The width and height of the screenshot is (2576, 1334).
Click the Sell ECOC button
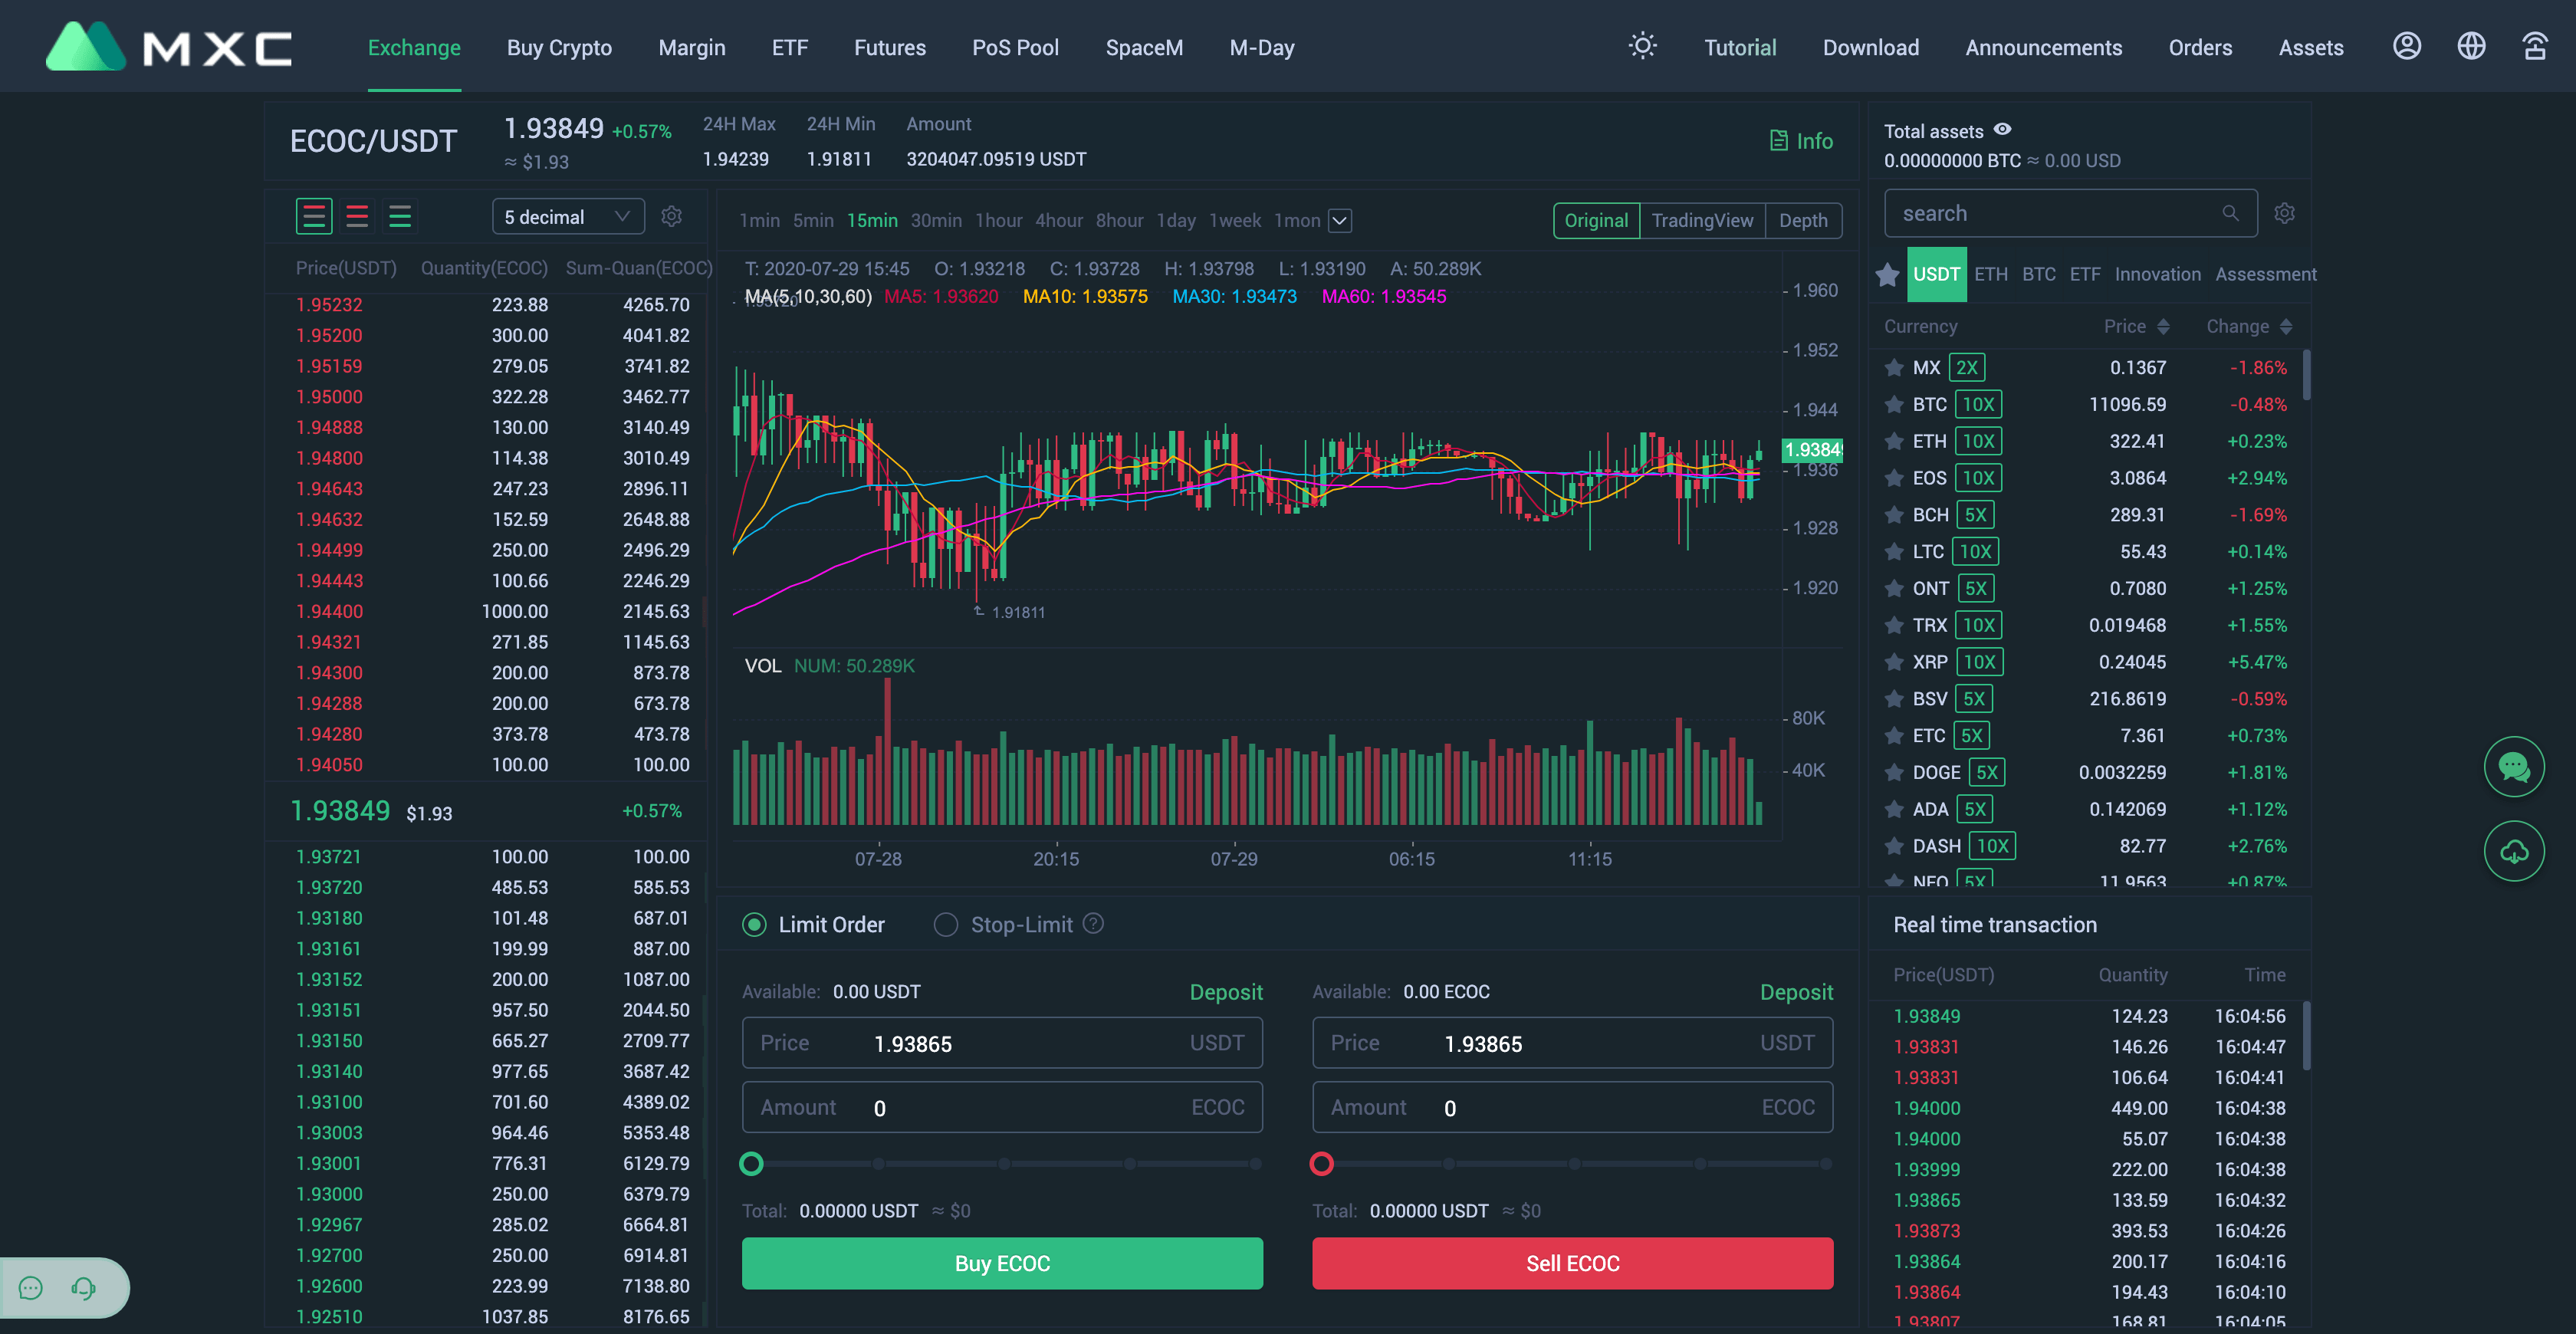coord(1572,1263)
